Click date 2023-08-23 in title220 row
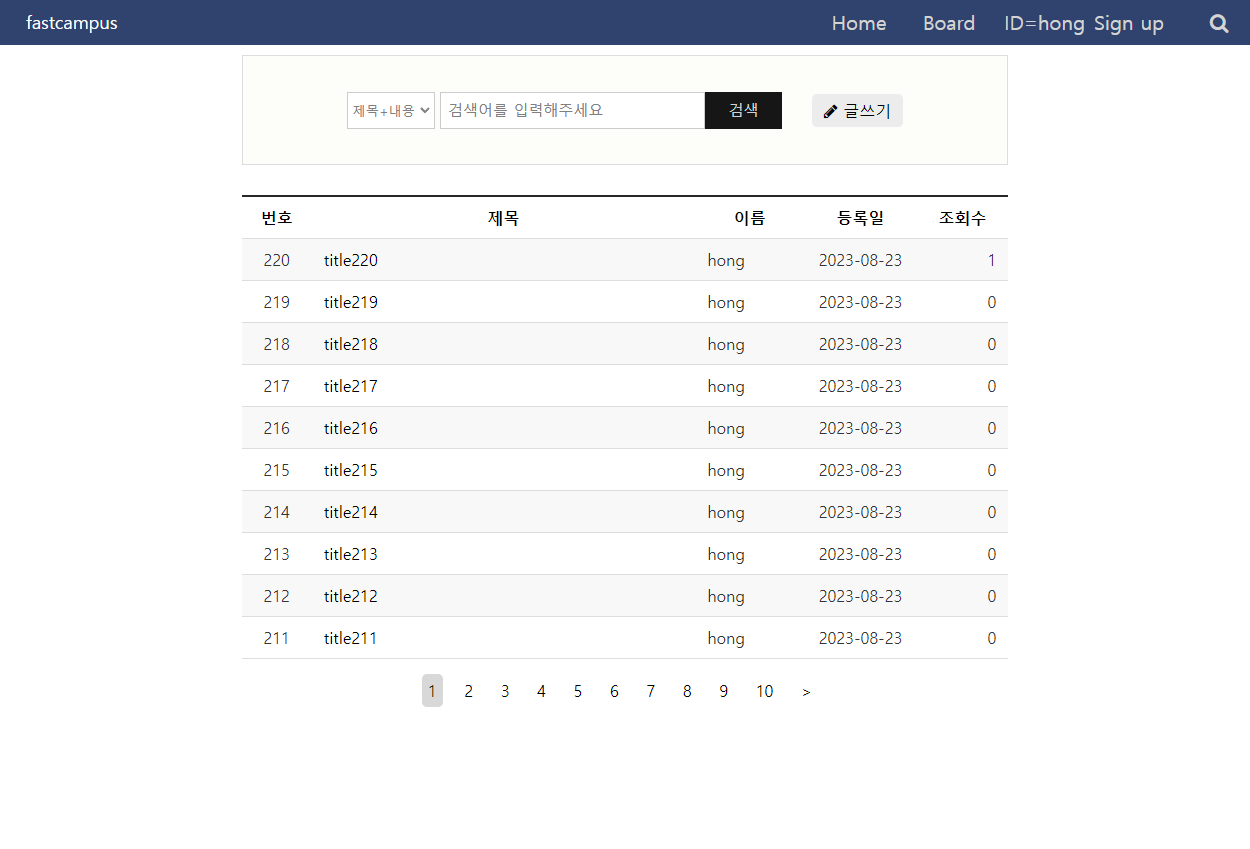 860,260
